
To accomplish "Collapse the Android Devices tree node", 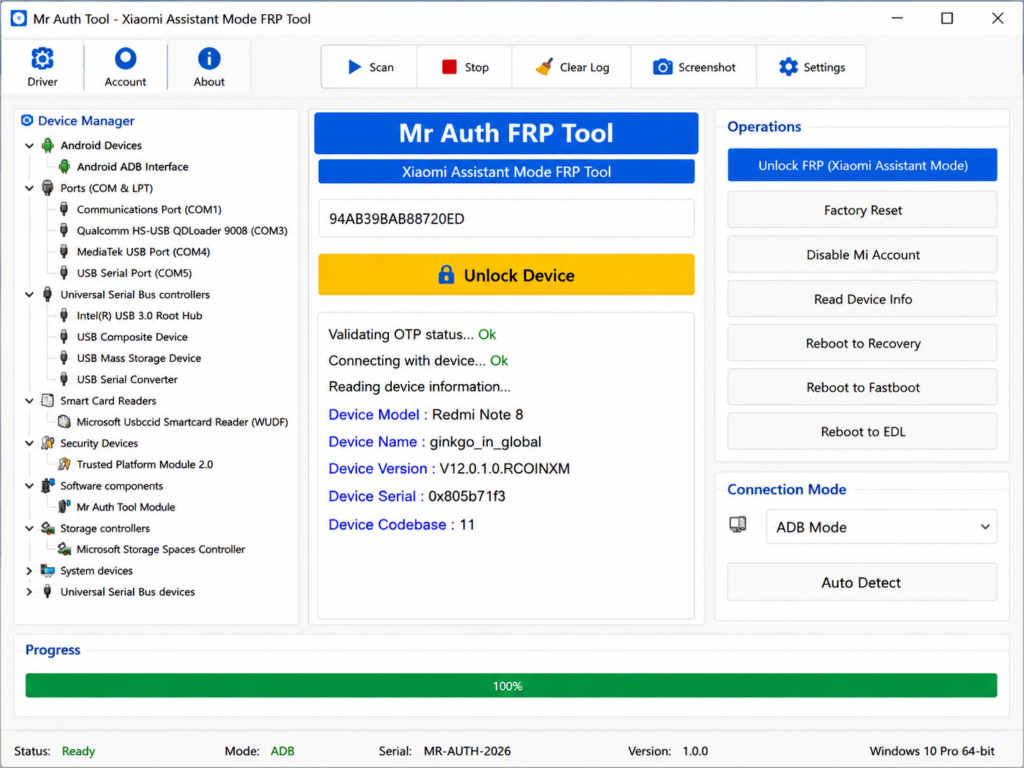I will point(29,146).
